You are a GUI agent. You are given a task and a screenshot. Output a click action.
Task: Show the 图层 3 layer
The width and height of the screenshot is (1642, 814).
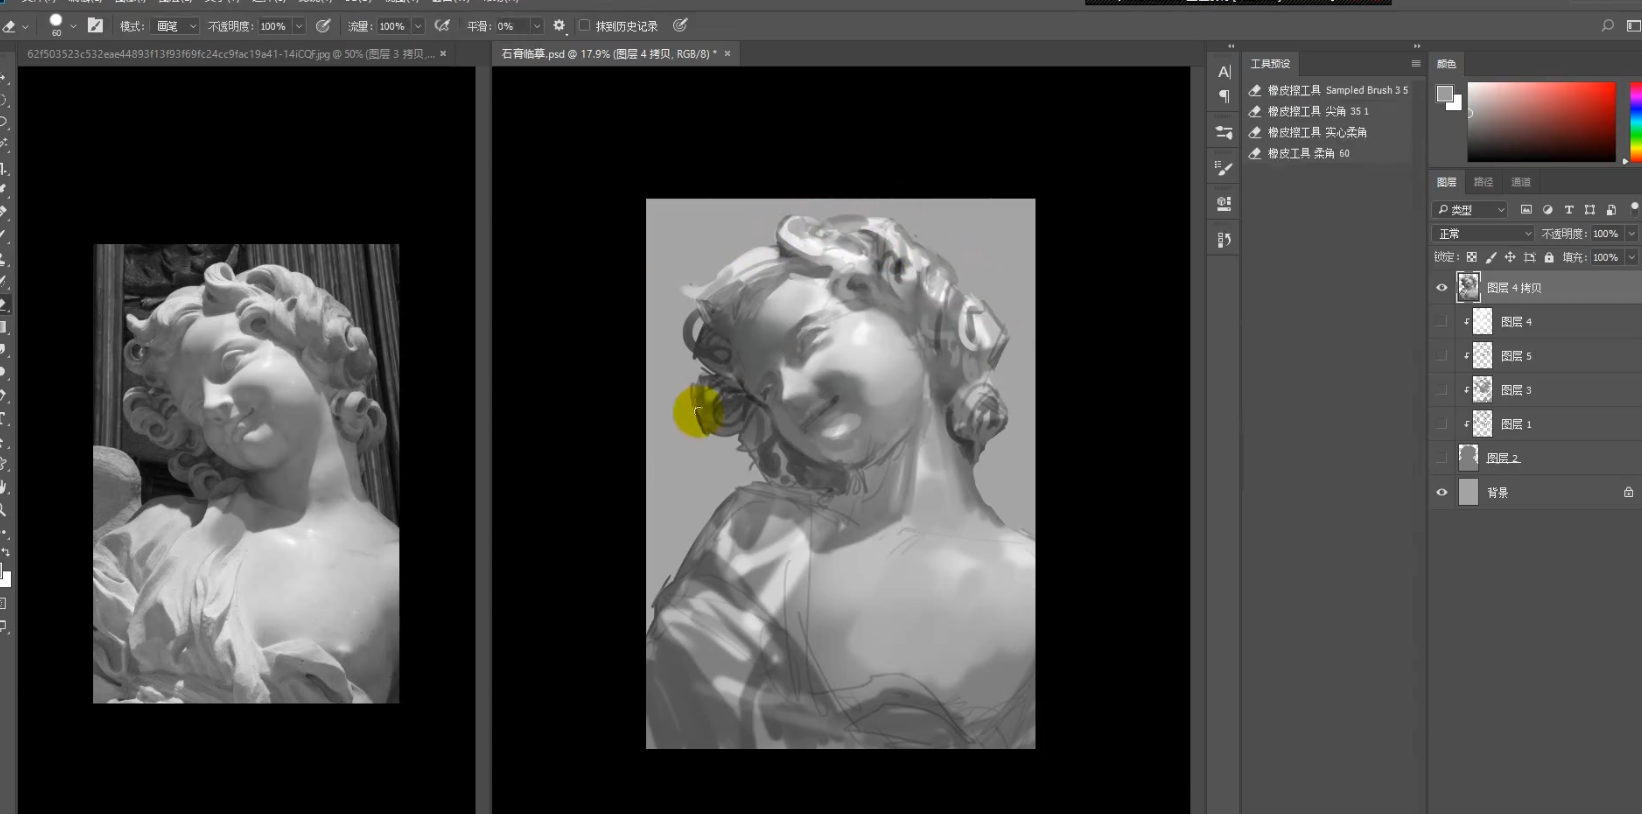(x=1442, y=390)
